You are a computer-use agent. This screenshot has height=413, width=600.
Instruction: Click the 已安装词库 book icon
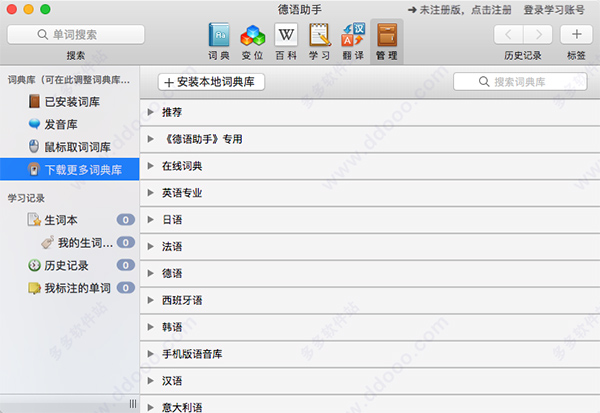click(x=34, y=101)
